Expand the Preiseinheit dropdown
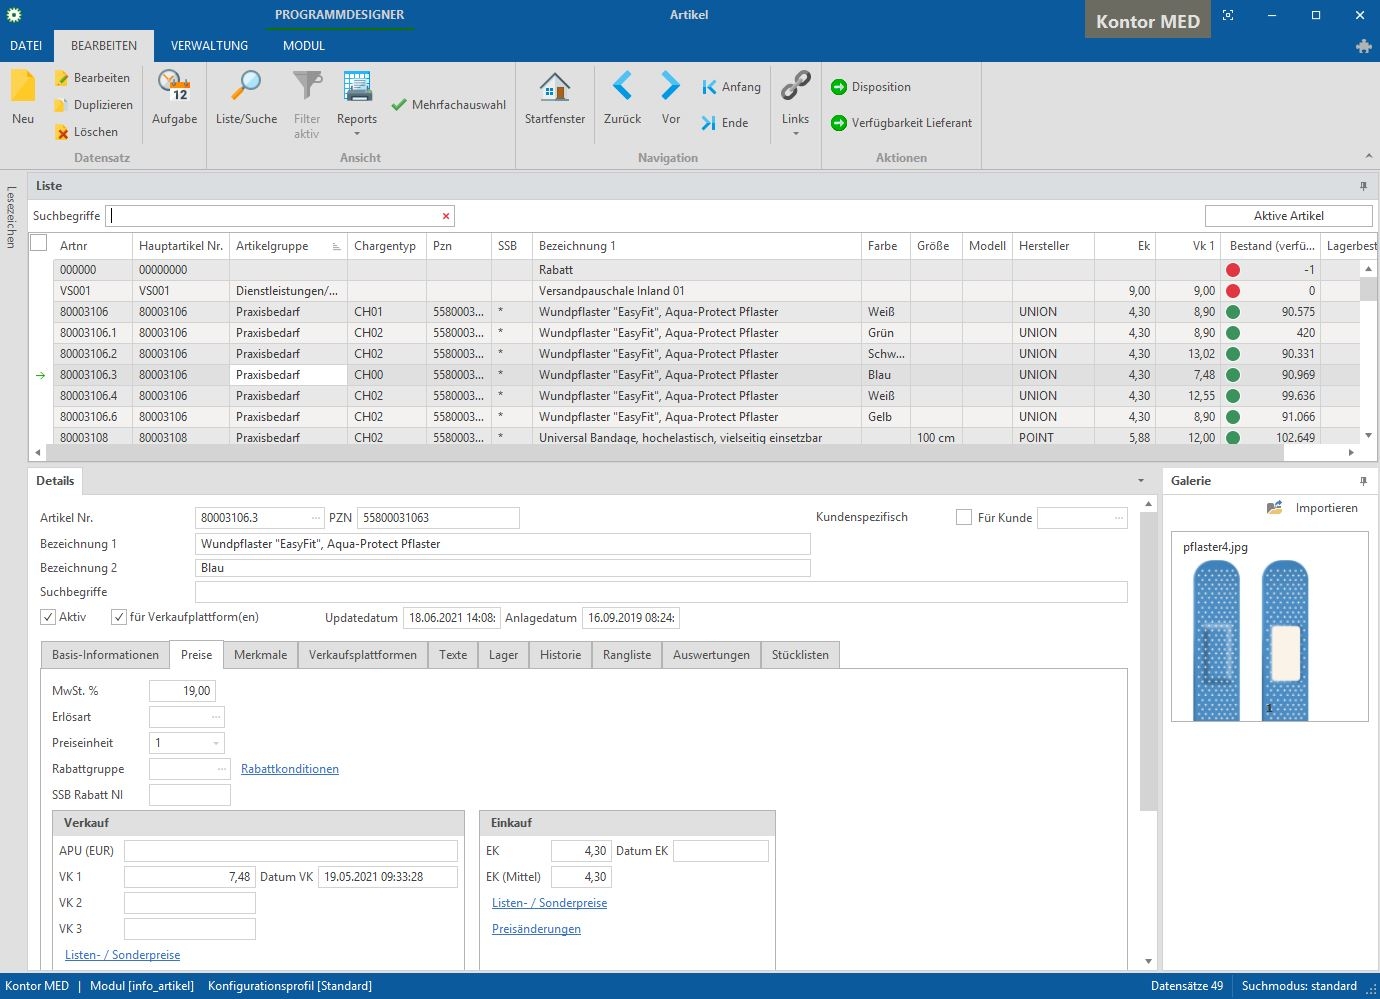Screen dimensions: 1380x999 click(216, 743)
